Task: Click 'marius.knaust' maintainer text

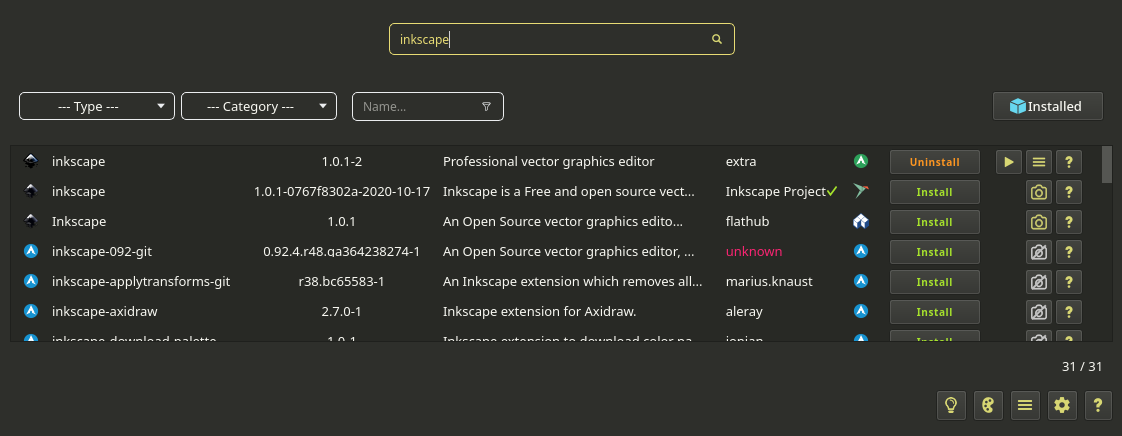Action: point(769,282)
